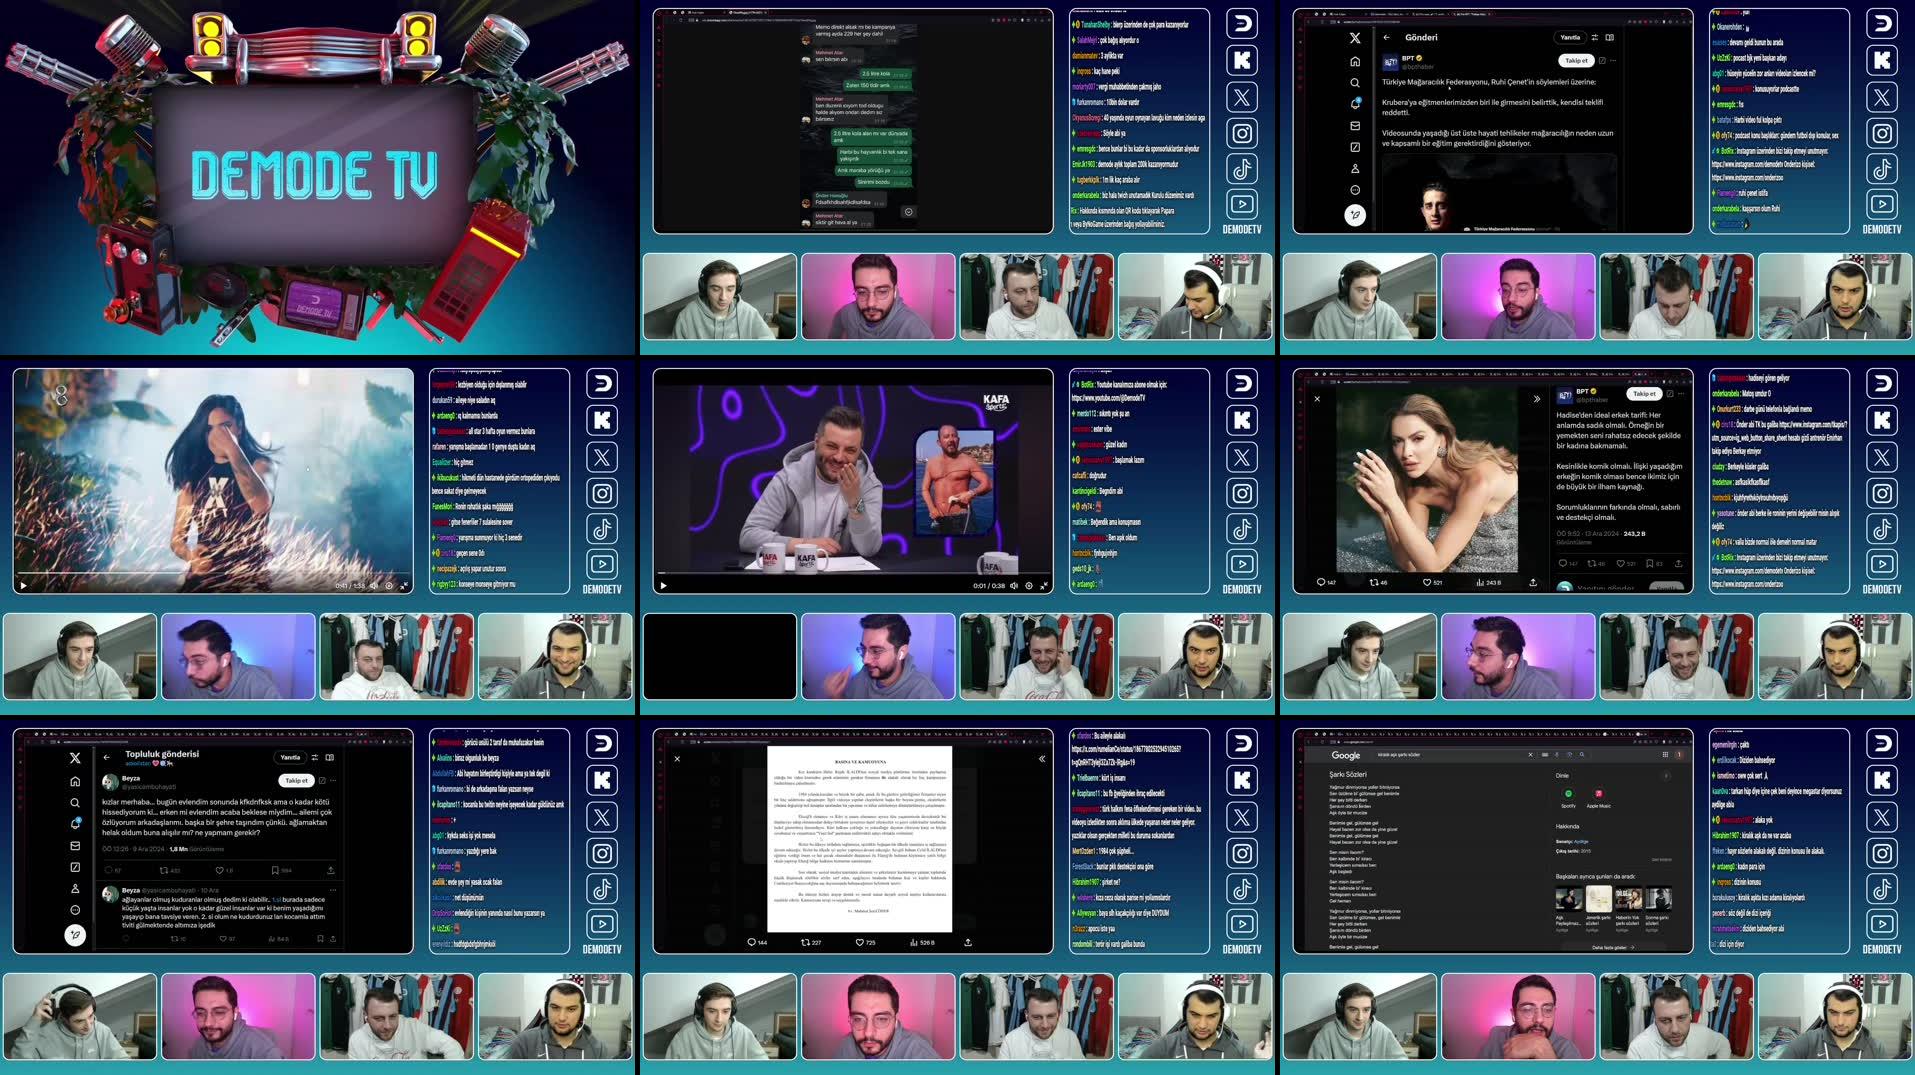Open Haberin Yok şarkı sözleri thumbnail

point(1628,898)
